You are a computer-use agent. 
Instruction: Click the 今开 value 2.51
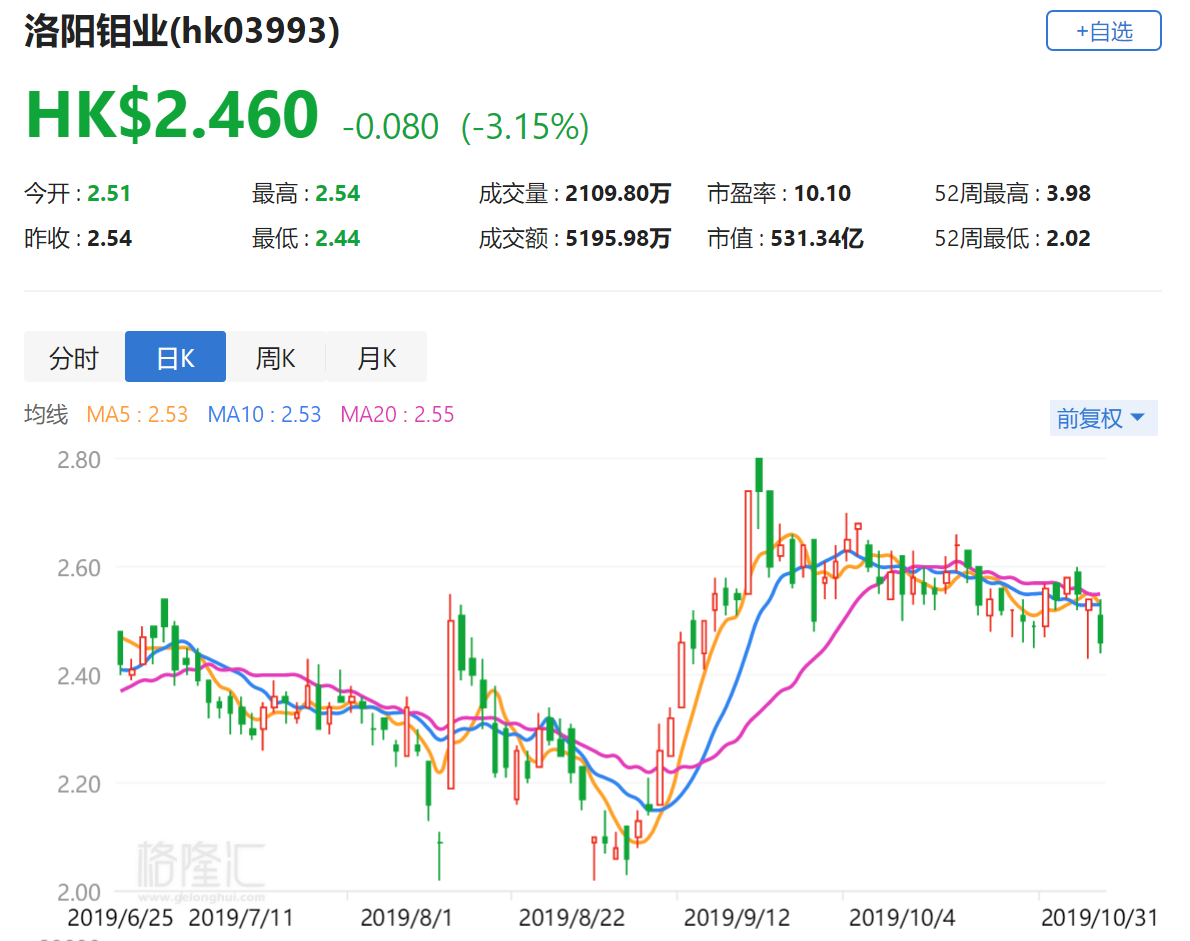pyautogui.click(x=109, y=194)
